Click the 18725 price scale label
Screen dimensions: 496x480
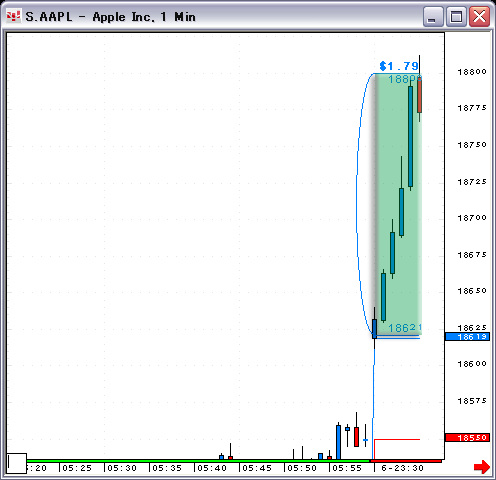click(472, 182)
